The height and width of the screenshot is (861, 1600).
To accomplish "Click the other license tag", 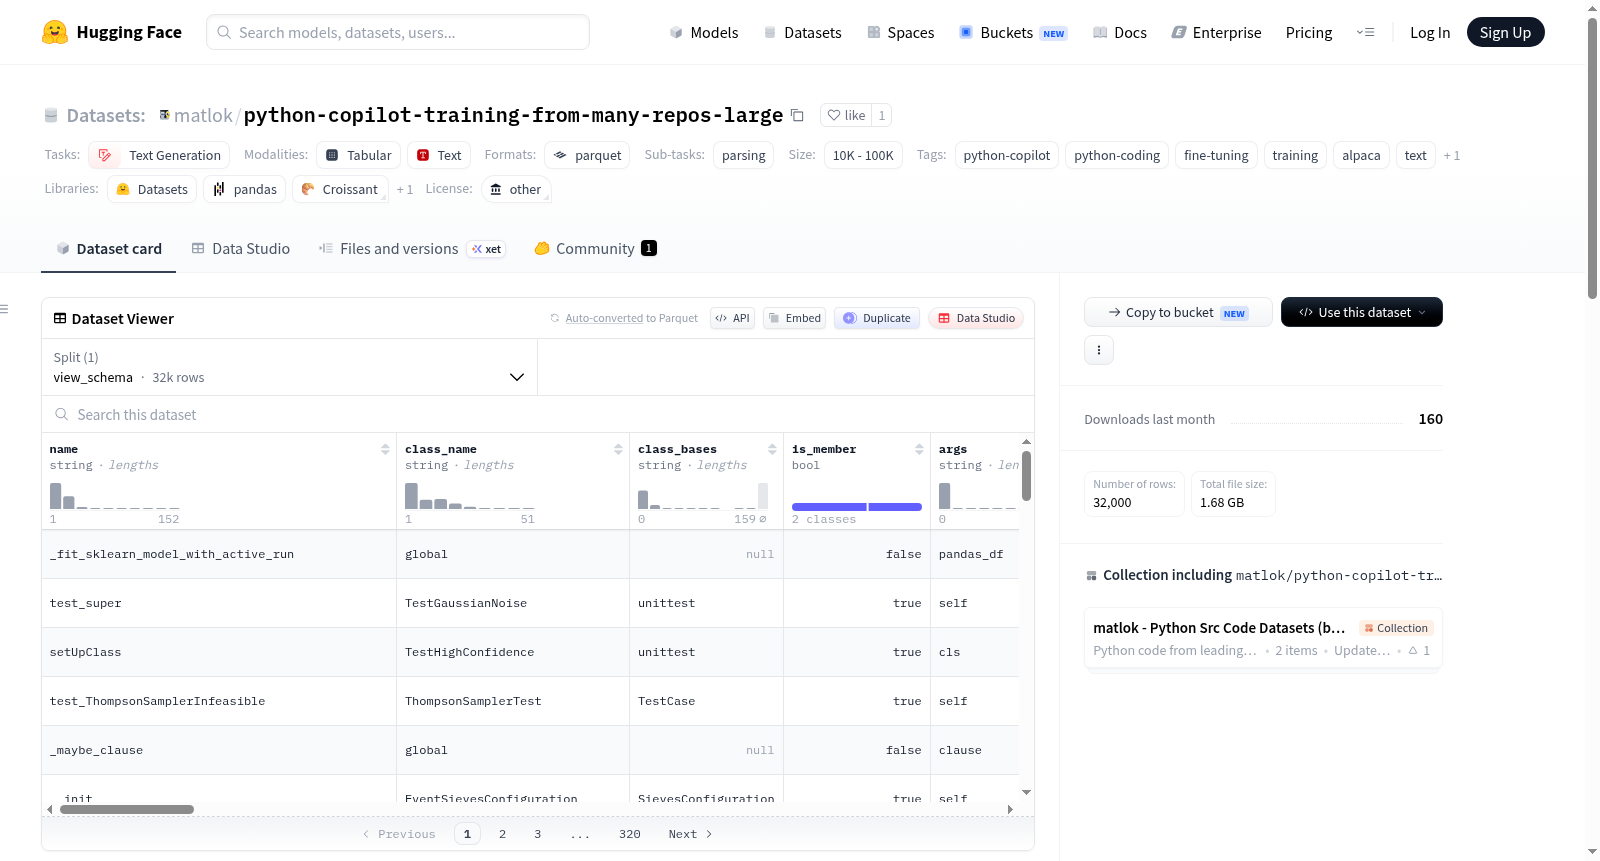I will [x=516, y=189].
